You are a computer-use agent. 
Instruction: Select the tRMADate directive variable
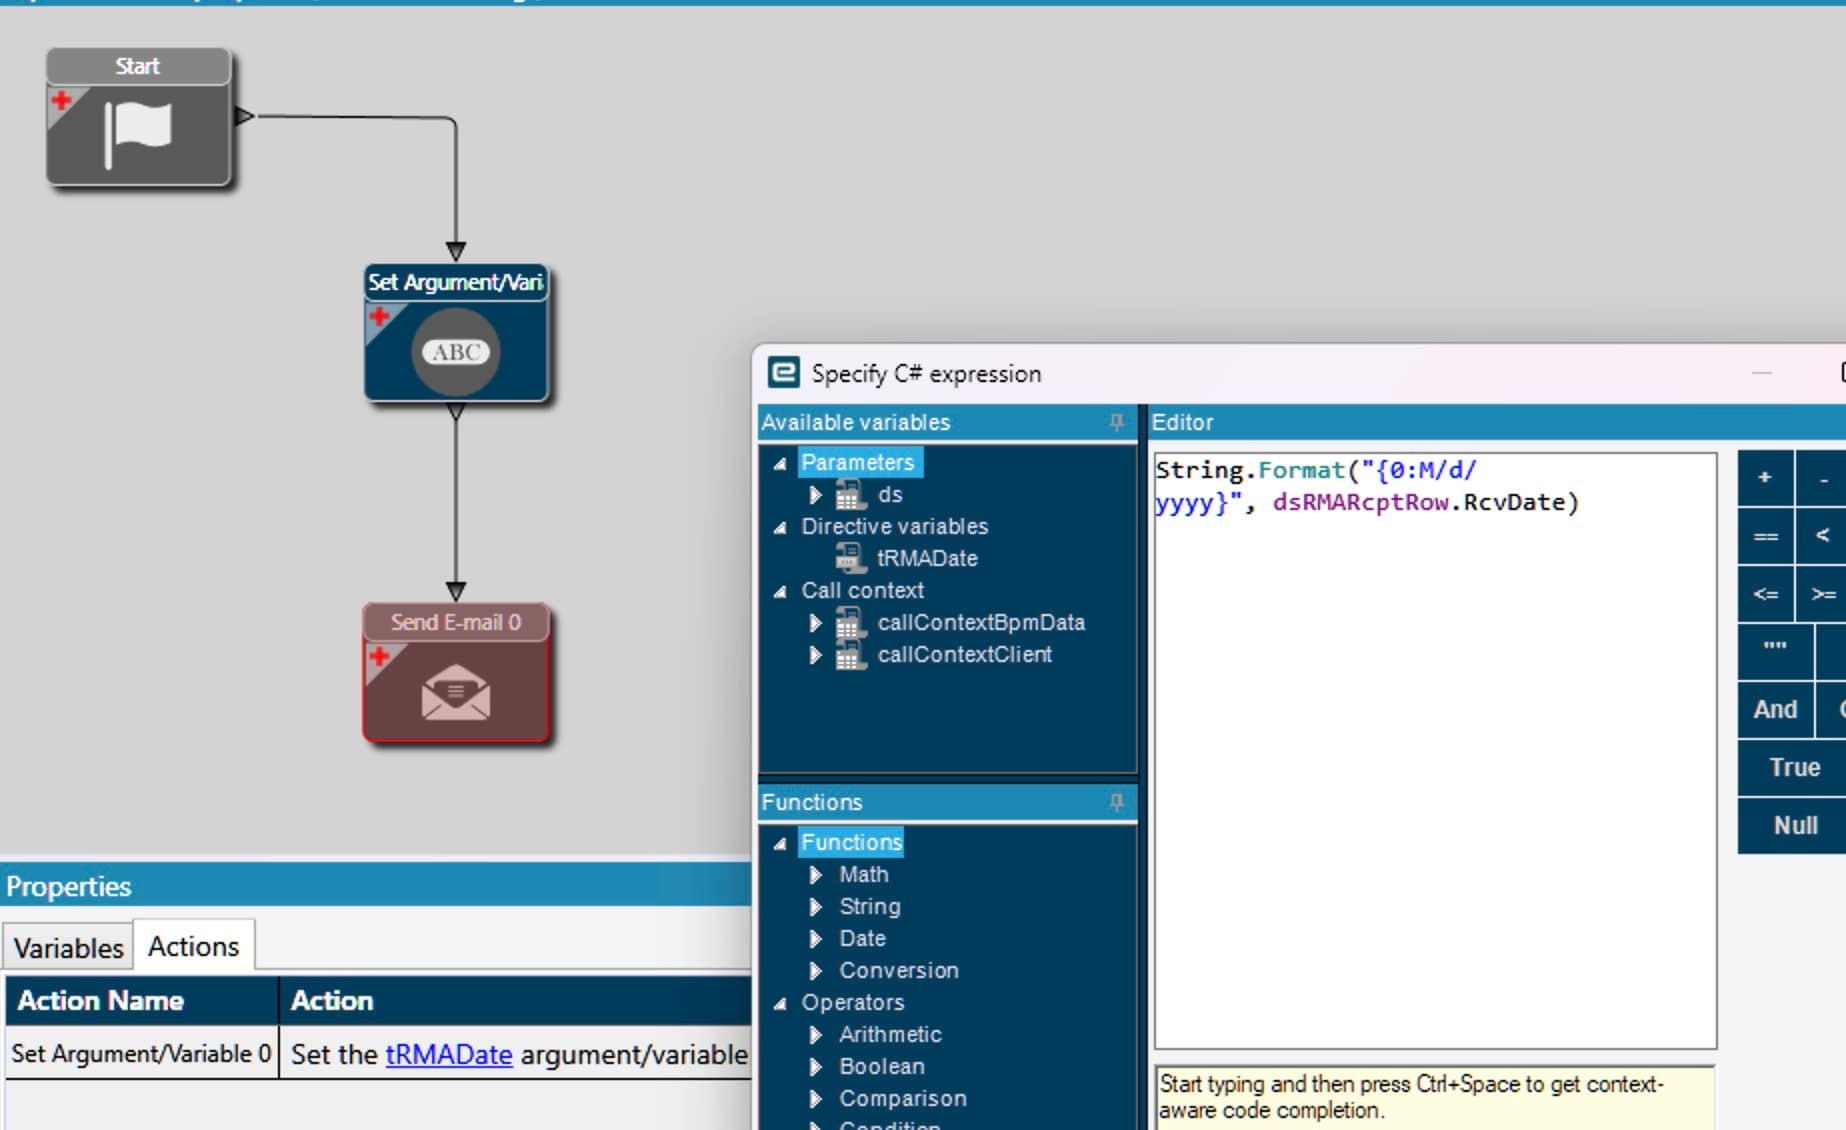point(927,558)
